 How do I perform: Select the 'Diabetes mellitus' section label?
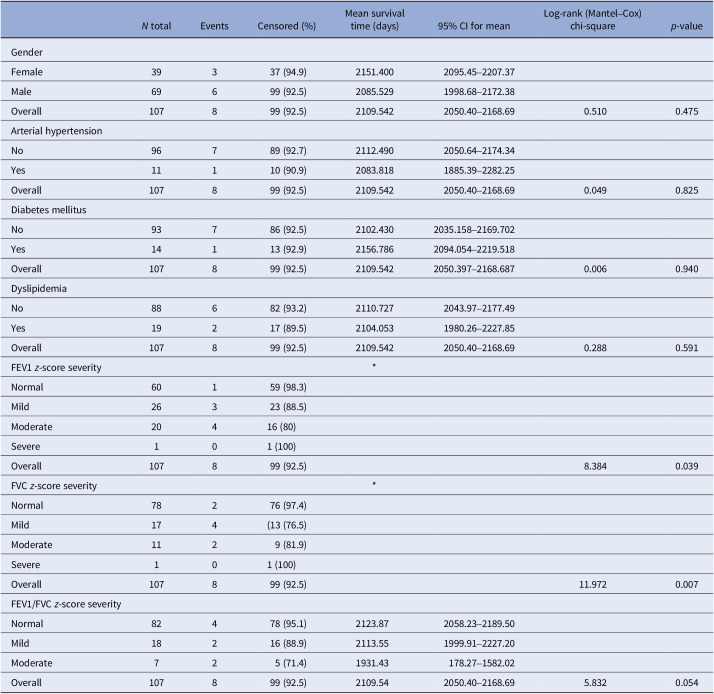click(49, 209)
